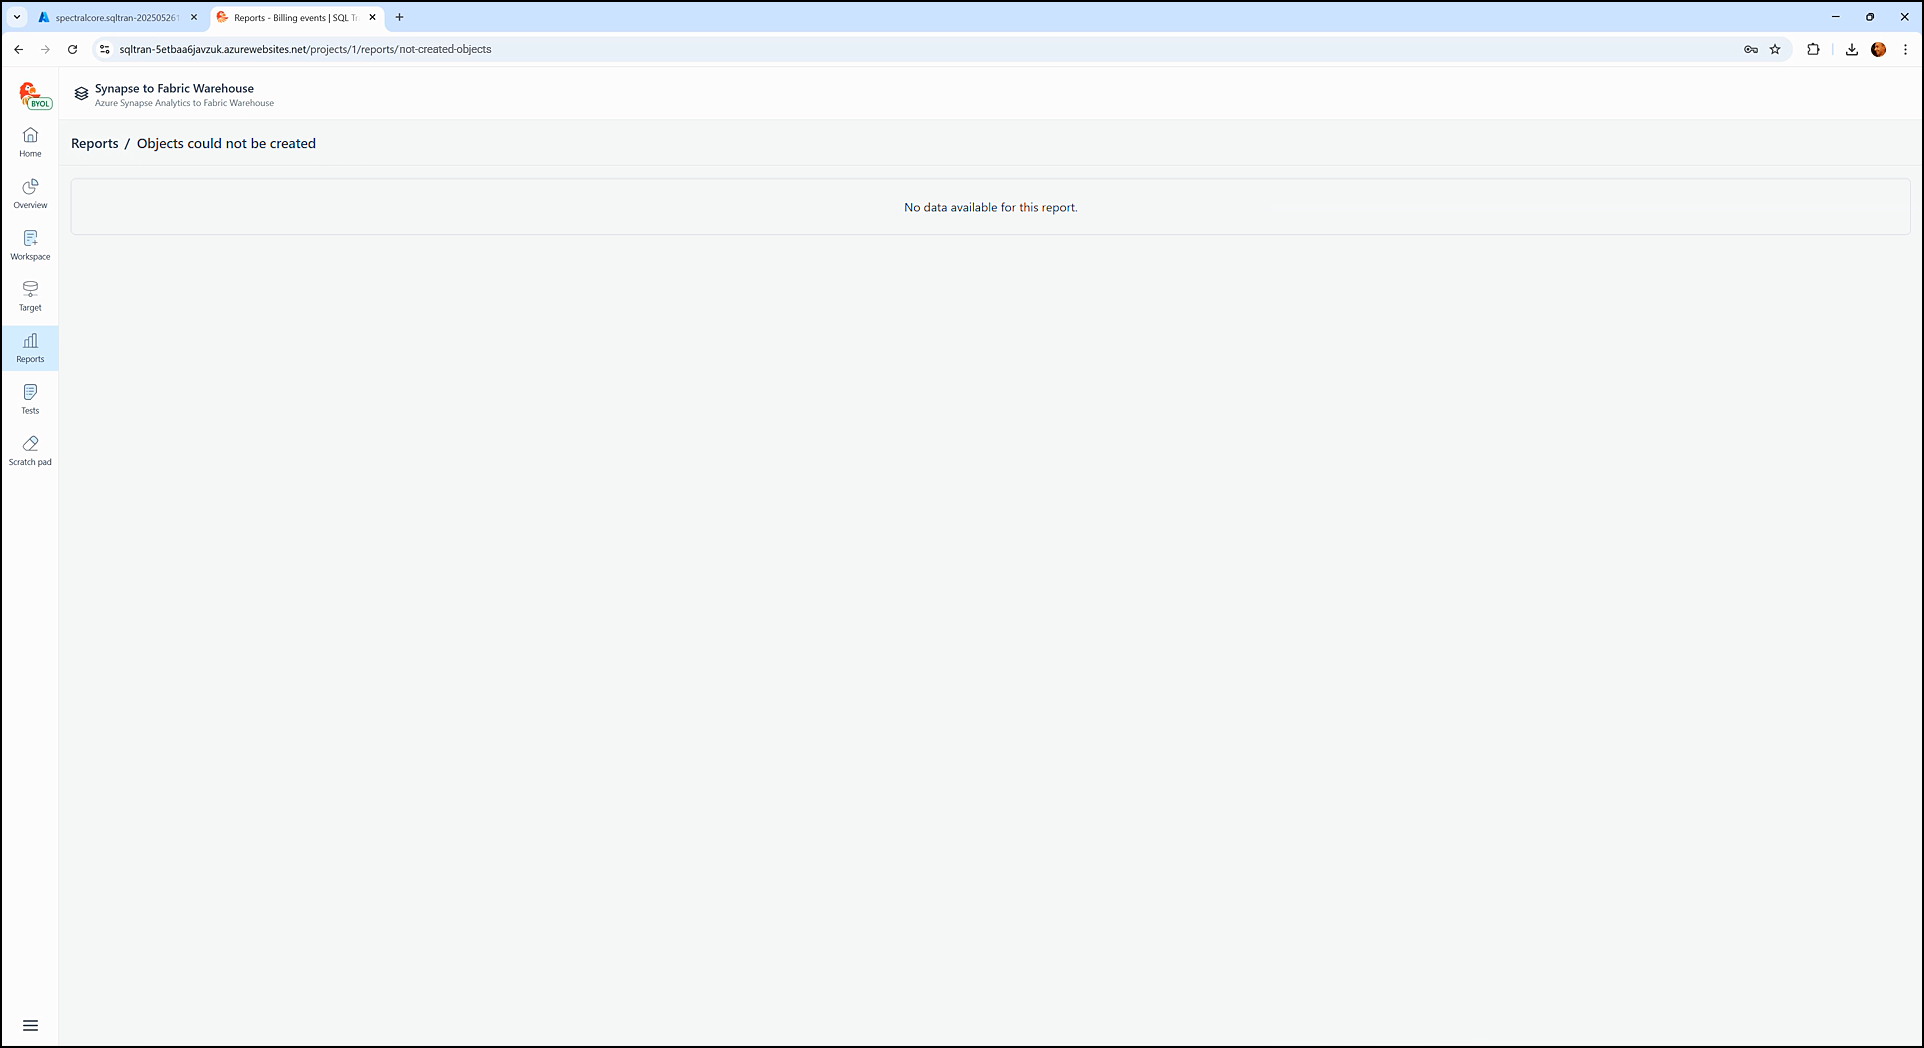The height and width of the screenshot is (1048, 1924).
Task: Toggle the sidebar hamburger menu
Action: pyautogui.click(x=30, y=1025)
